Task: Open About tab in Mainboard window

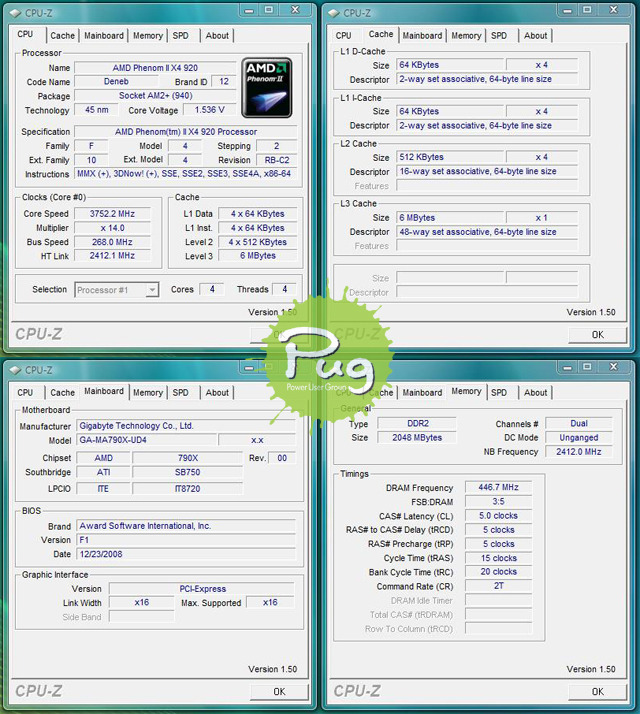Action: point(217,393)
